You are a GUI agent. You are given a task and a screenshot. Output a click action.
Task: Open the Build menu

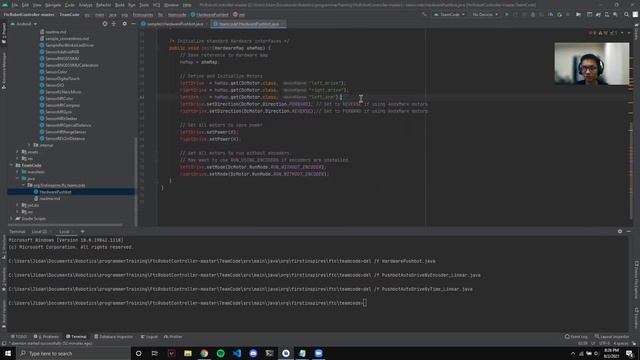point(120,5)
